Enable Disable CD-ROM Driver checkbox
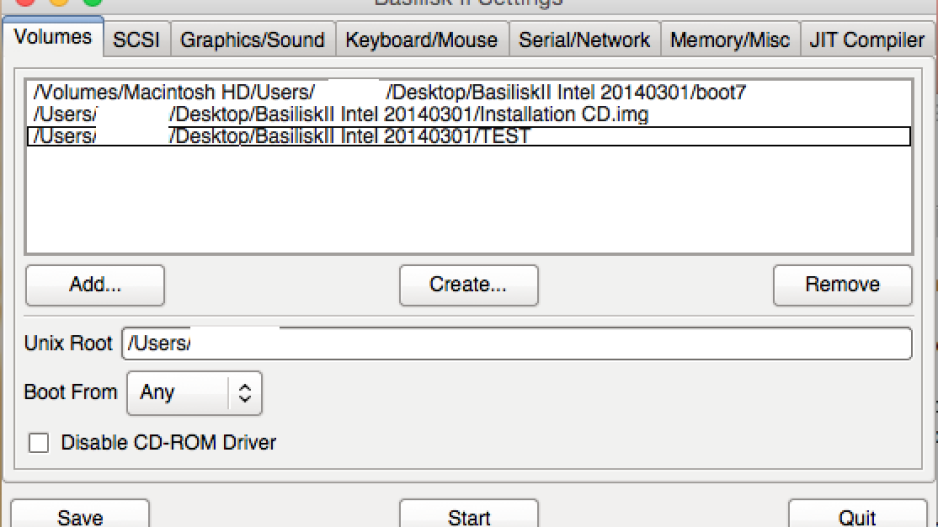Image resolution: width=938 pixels, height=527 pixels. pos(39,443)
